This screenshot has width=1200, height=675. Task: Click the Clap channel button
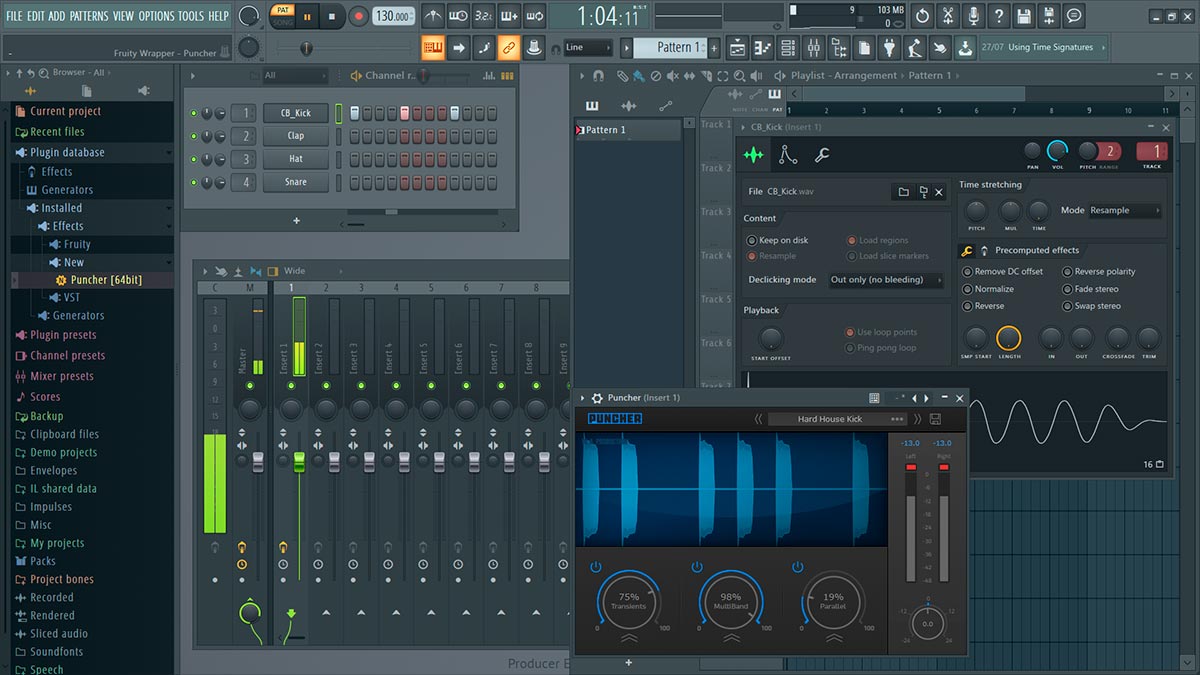[x=295, y=136]
